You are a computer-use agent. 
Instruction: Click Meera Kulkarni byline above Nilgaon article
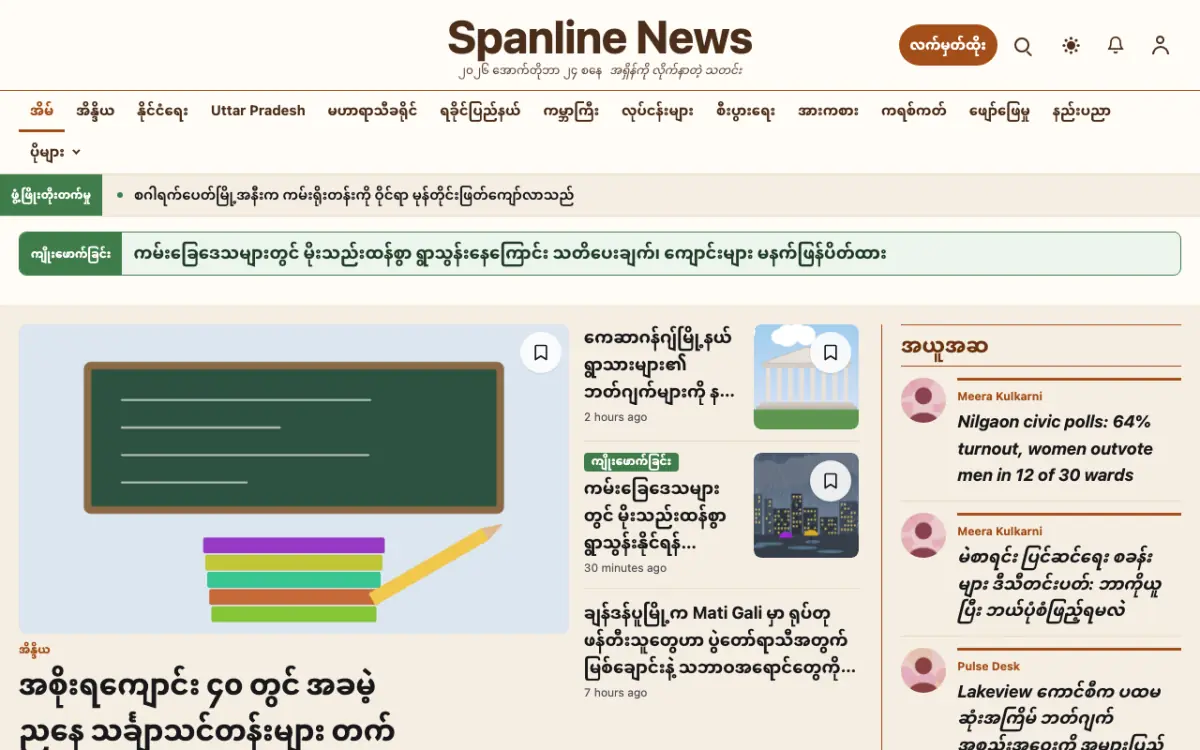pyautogui.click(x=999, y=396)
